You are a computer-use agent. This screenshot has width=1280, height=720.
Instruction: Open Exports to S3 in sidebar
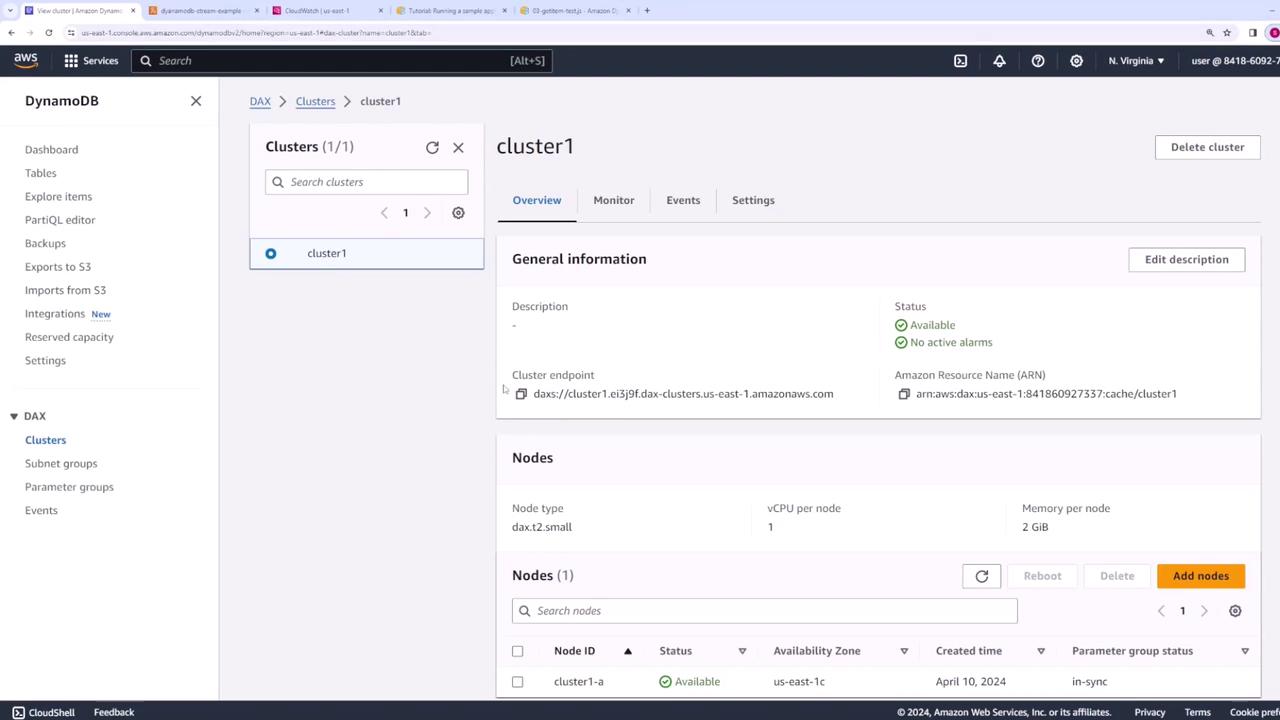click(x=58, y=267)
